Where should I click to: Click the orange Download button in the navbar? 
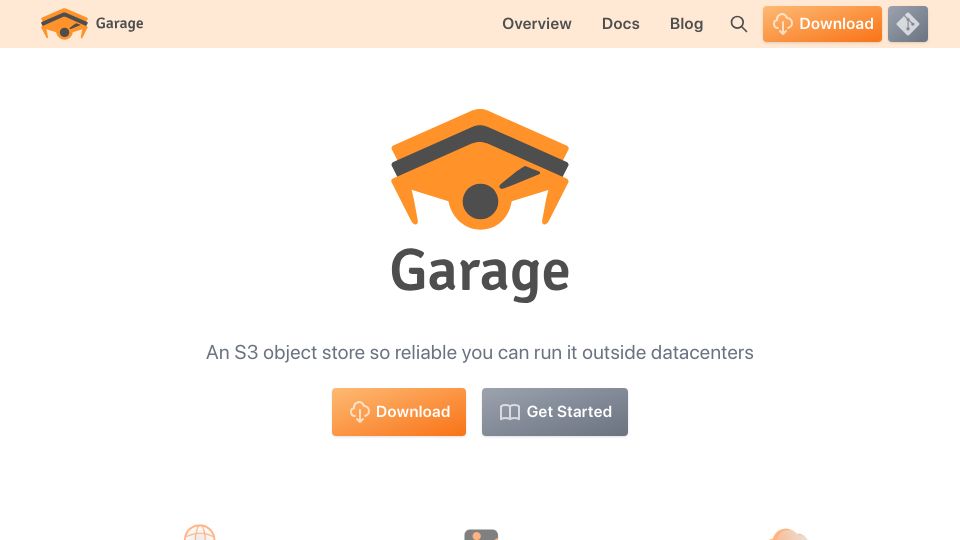click(x=822, y=24)
